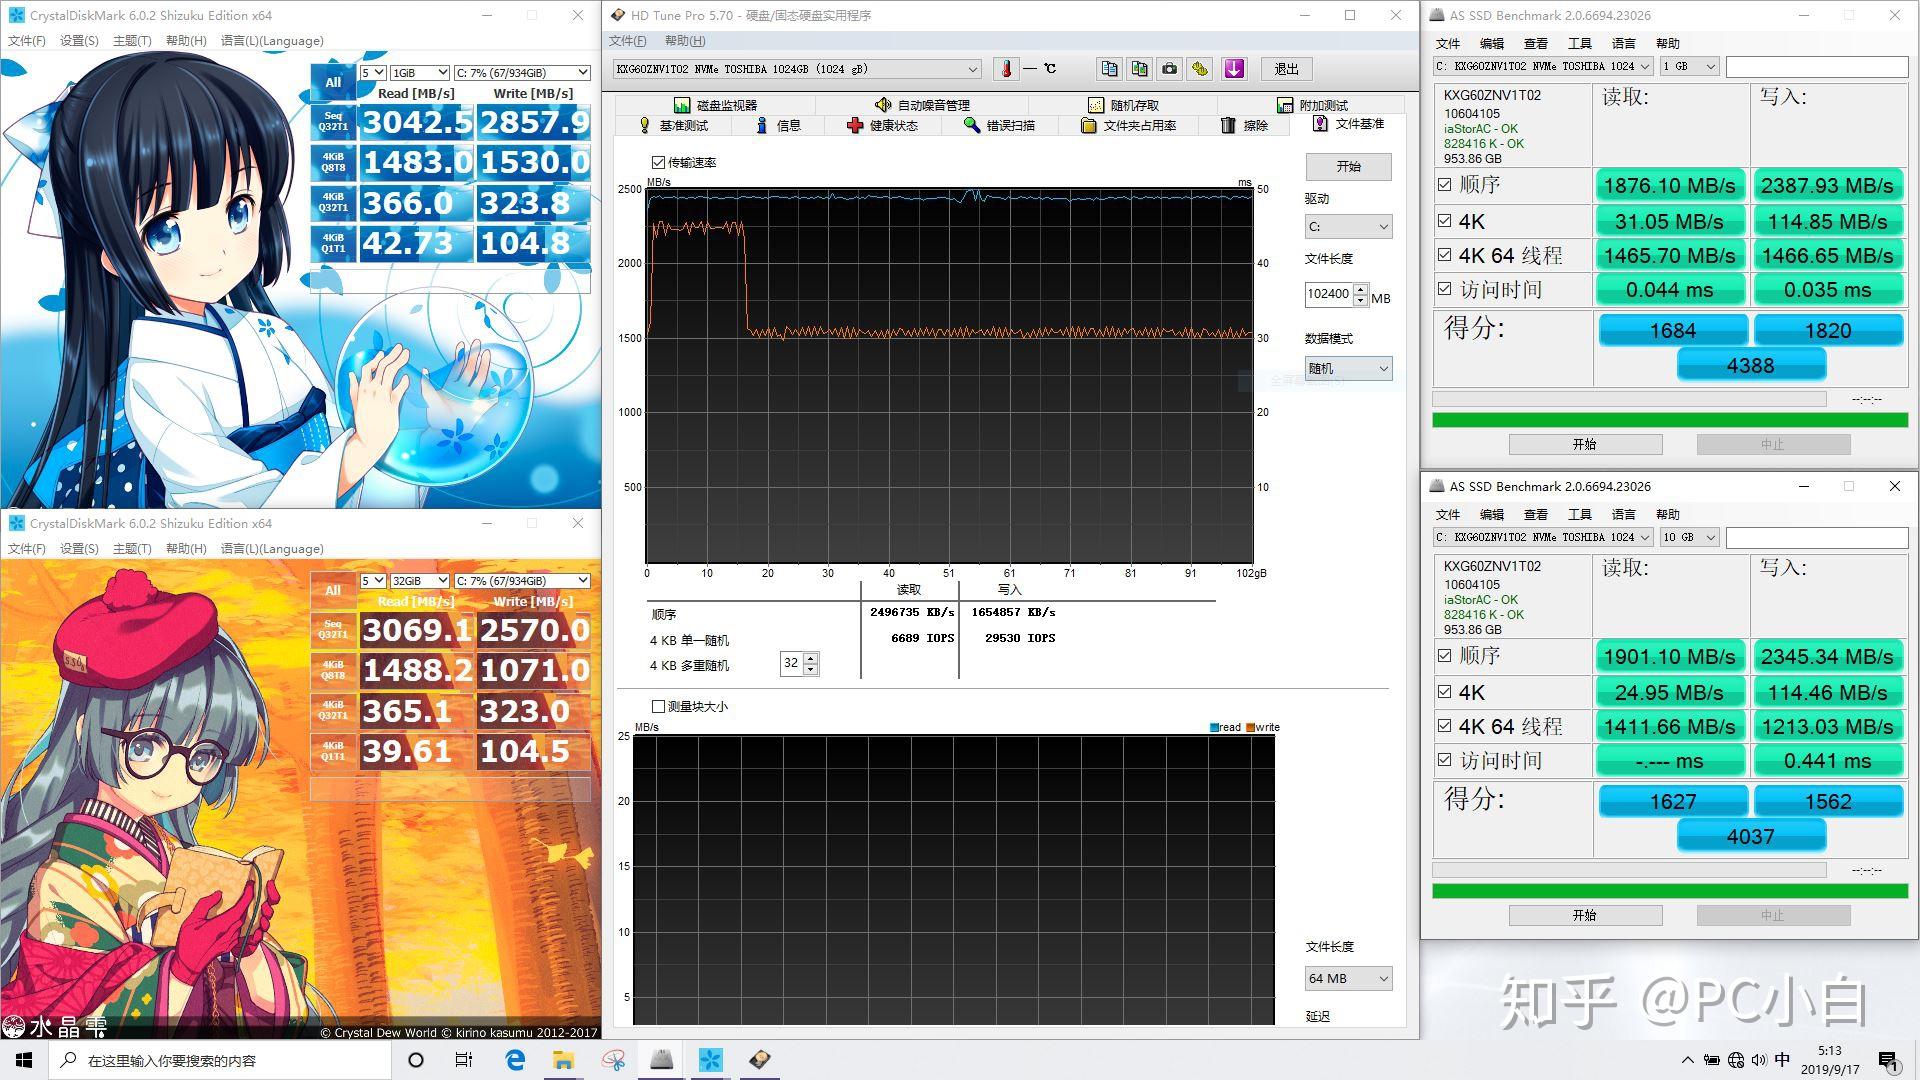Uncheck 4K 64 线程 in top AS SSD window

[x=1444, y=255]
